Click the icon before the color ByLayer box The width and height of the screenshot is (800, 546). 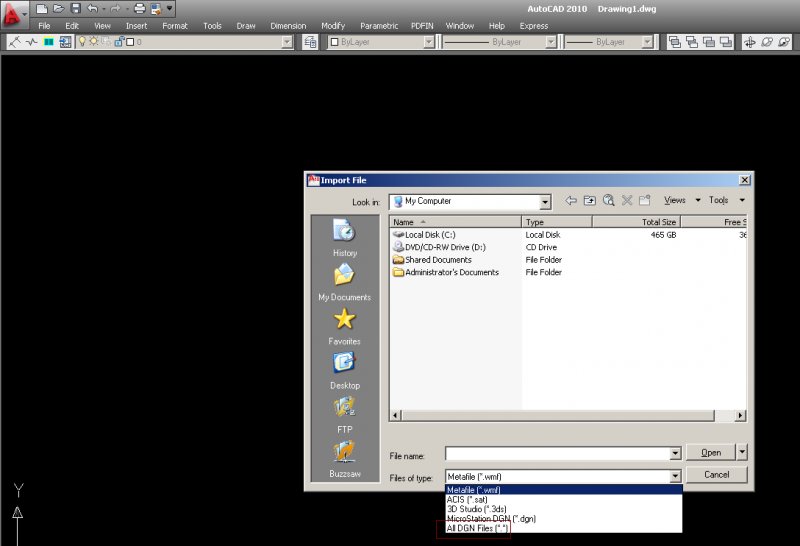click(310, 42)
